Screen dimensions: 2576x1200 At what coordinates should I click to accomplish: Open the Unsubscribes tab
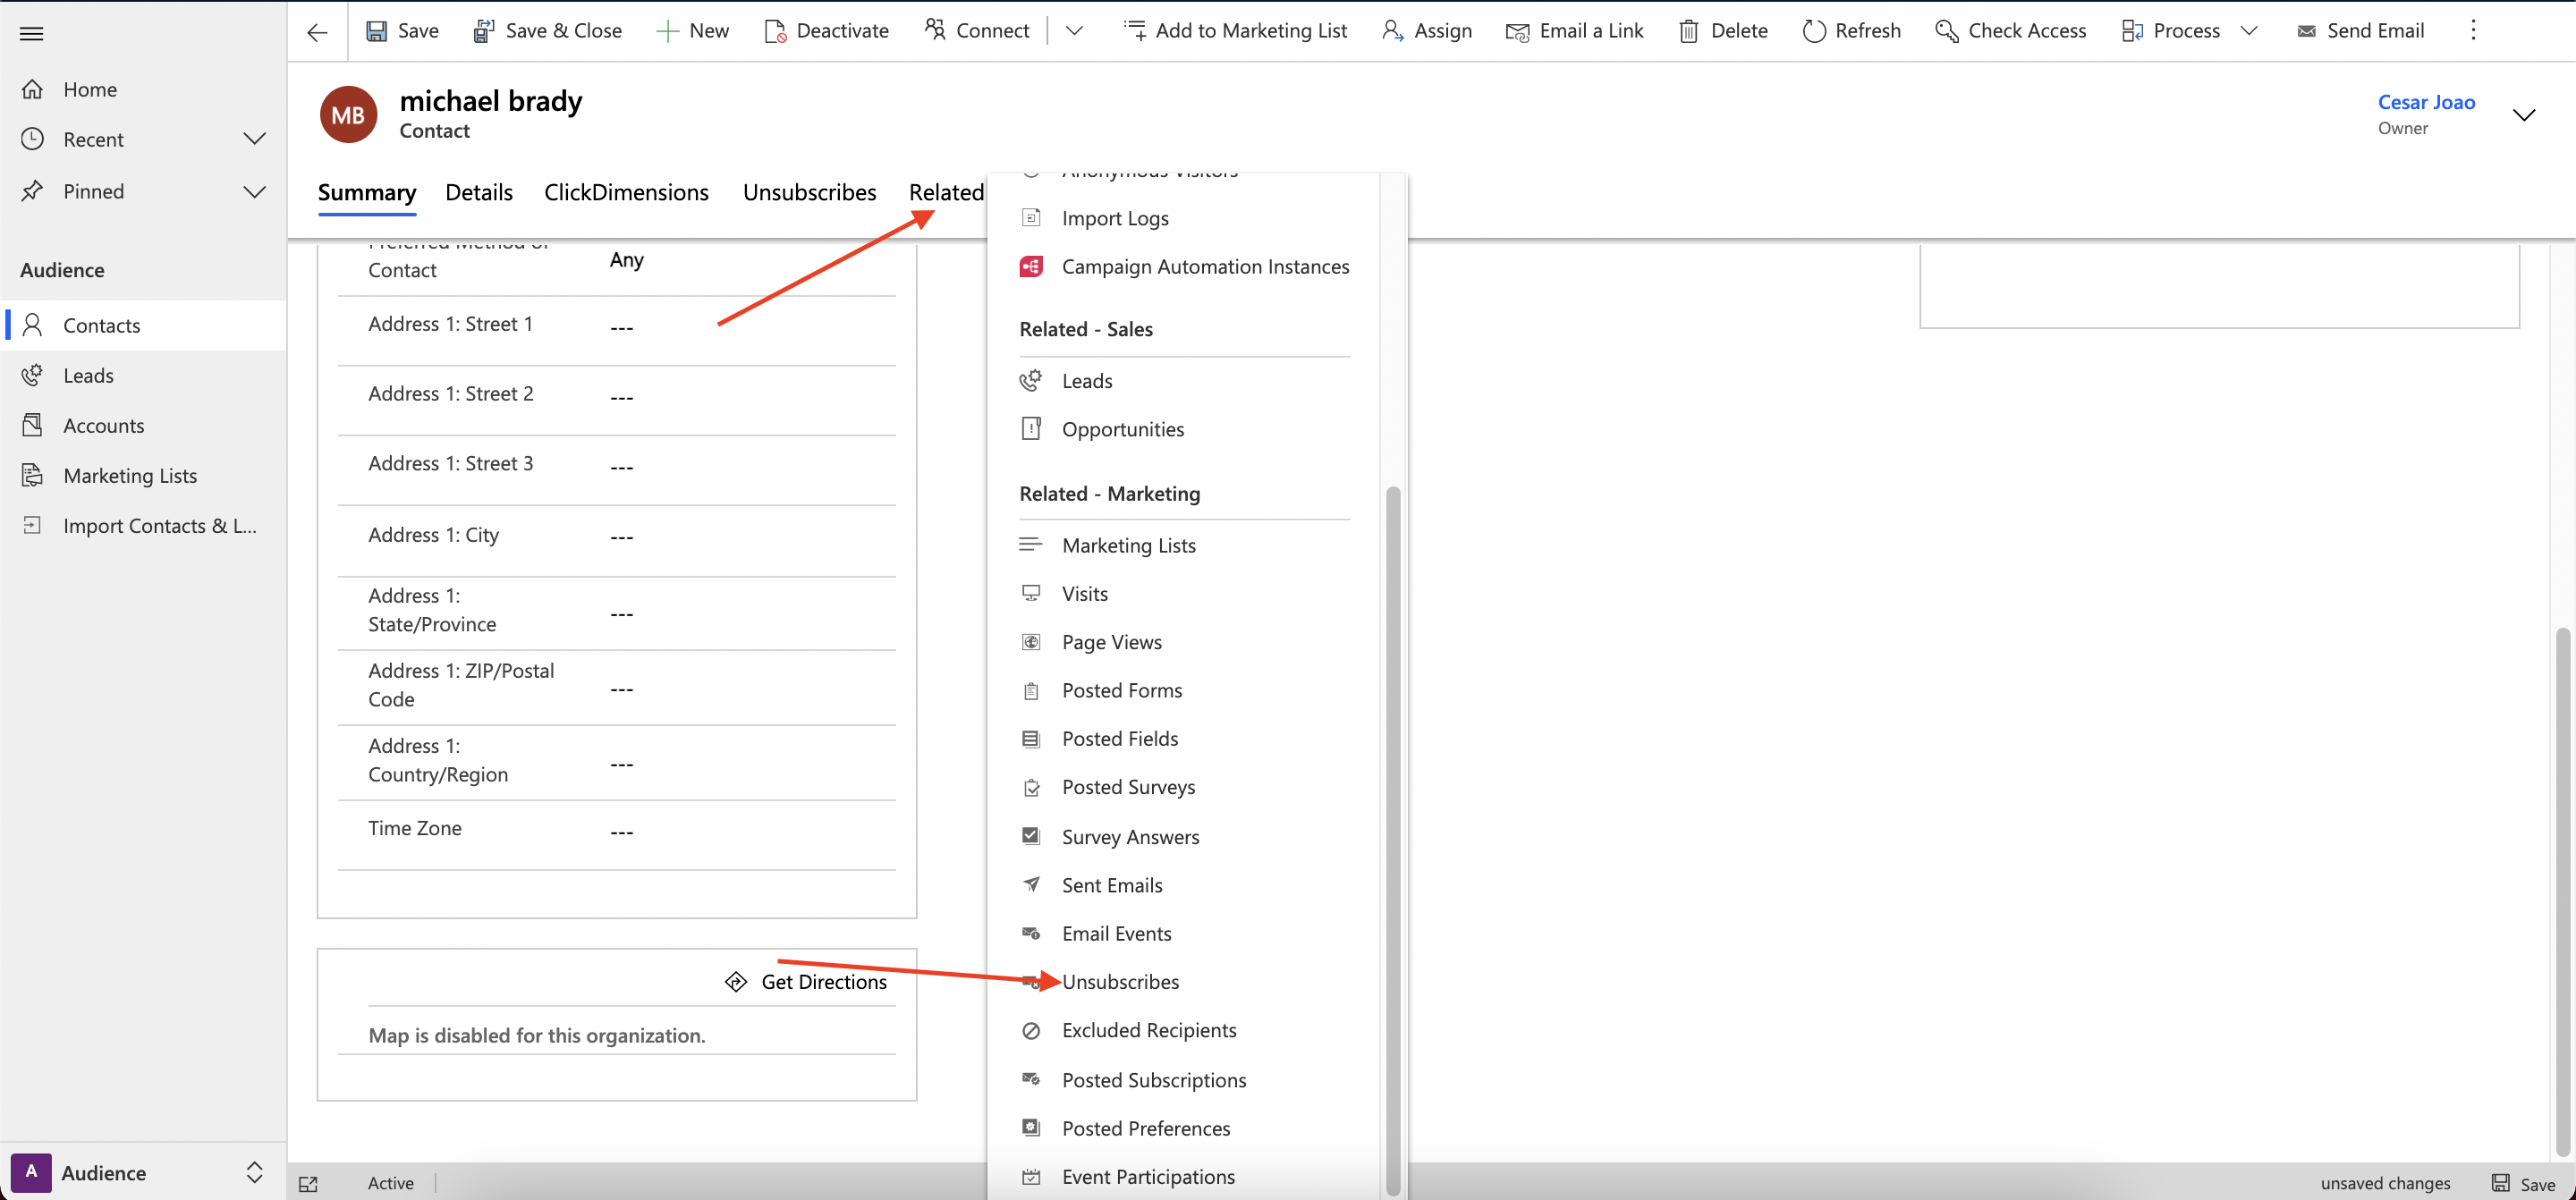tap(809, 192)
